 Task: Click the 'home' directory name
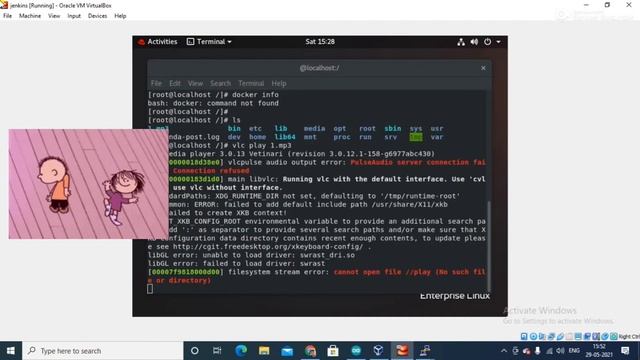pyautogui.click(x=257, y=137)
